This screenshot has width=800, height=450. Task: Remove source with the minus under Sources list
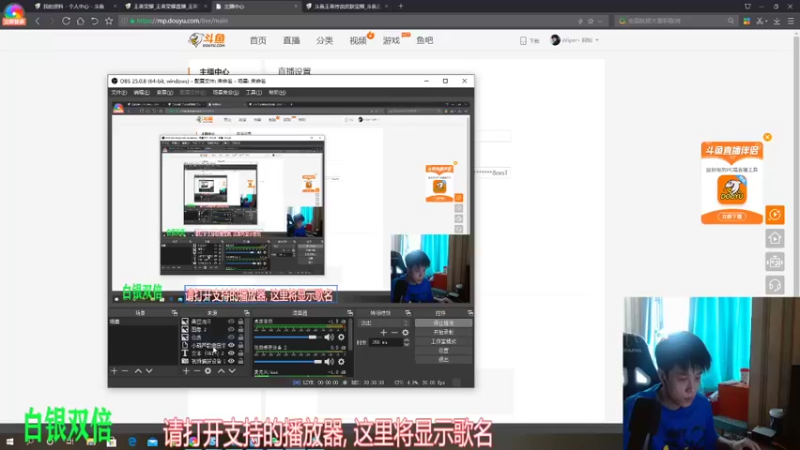tap(197, 371)
